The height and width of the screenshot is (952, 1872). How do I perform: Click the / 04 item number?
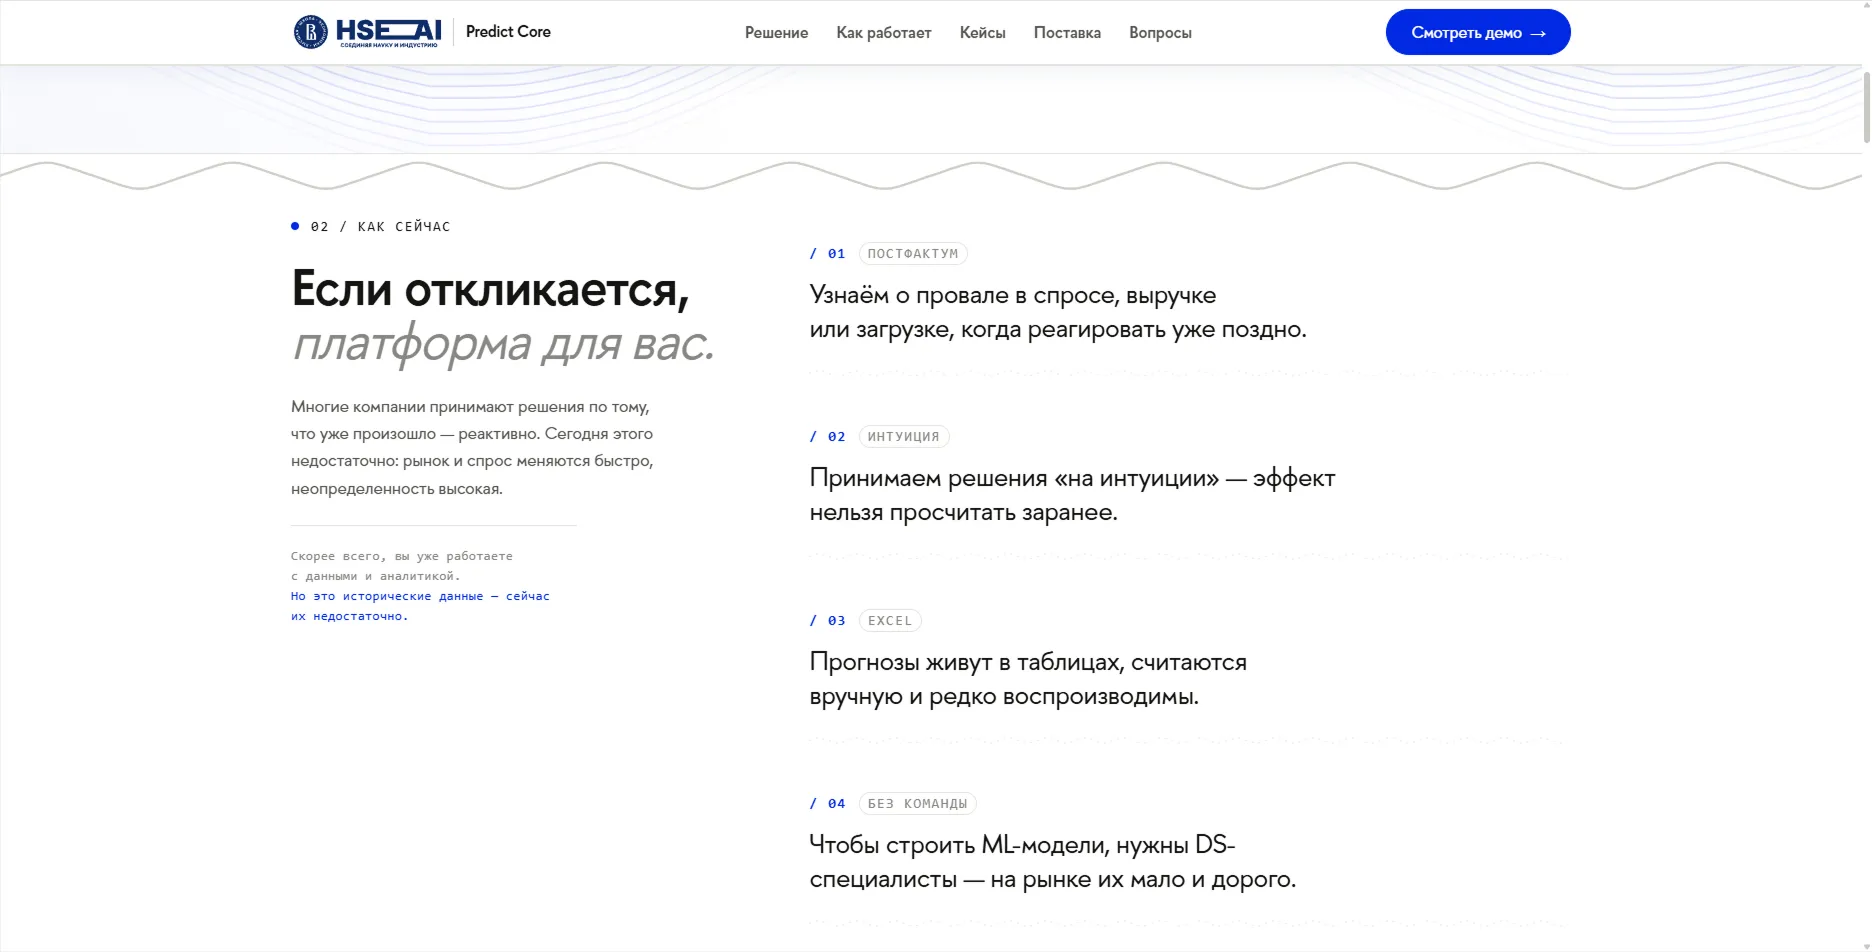[828, 804]
